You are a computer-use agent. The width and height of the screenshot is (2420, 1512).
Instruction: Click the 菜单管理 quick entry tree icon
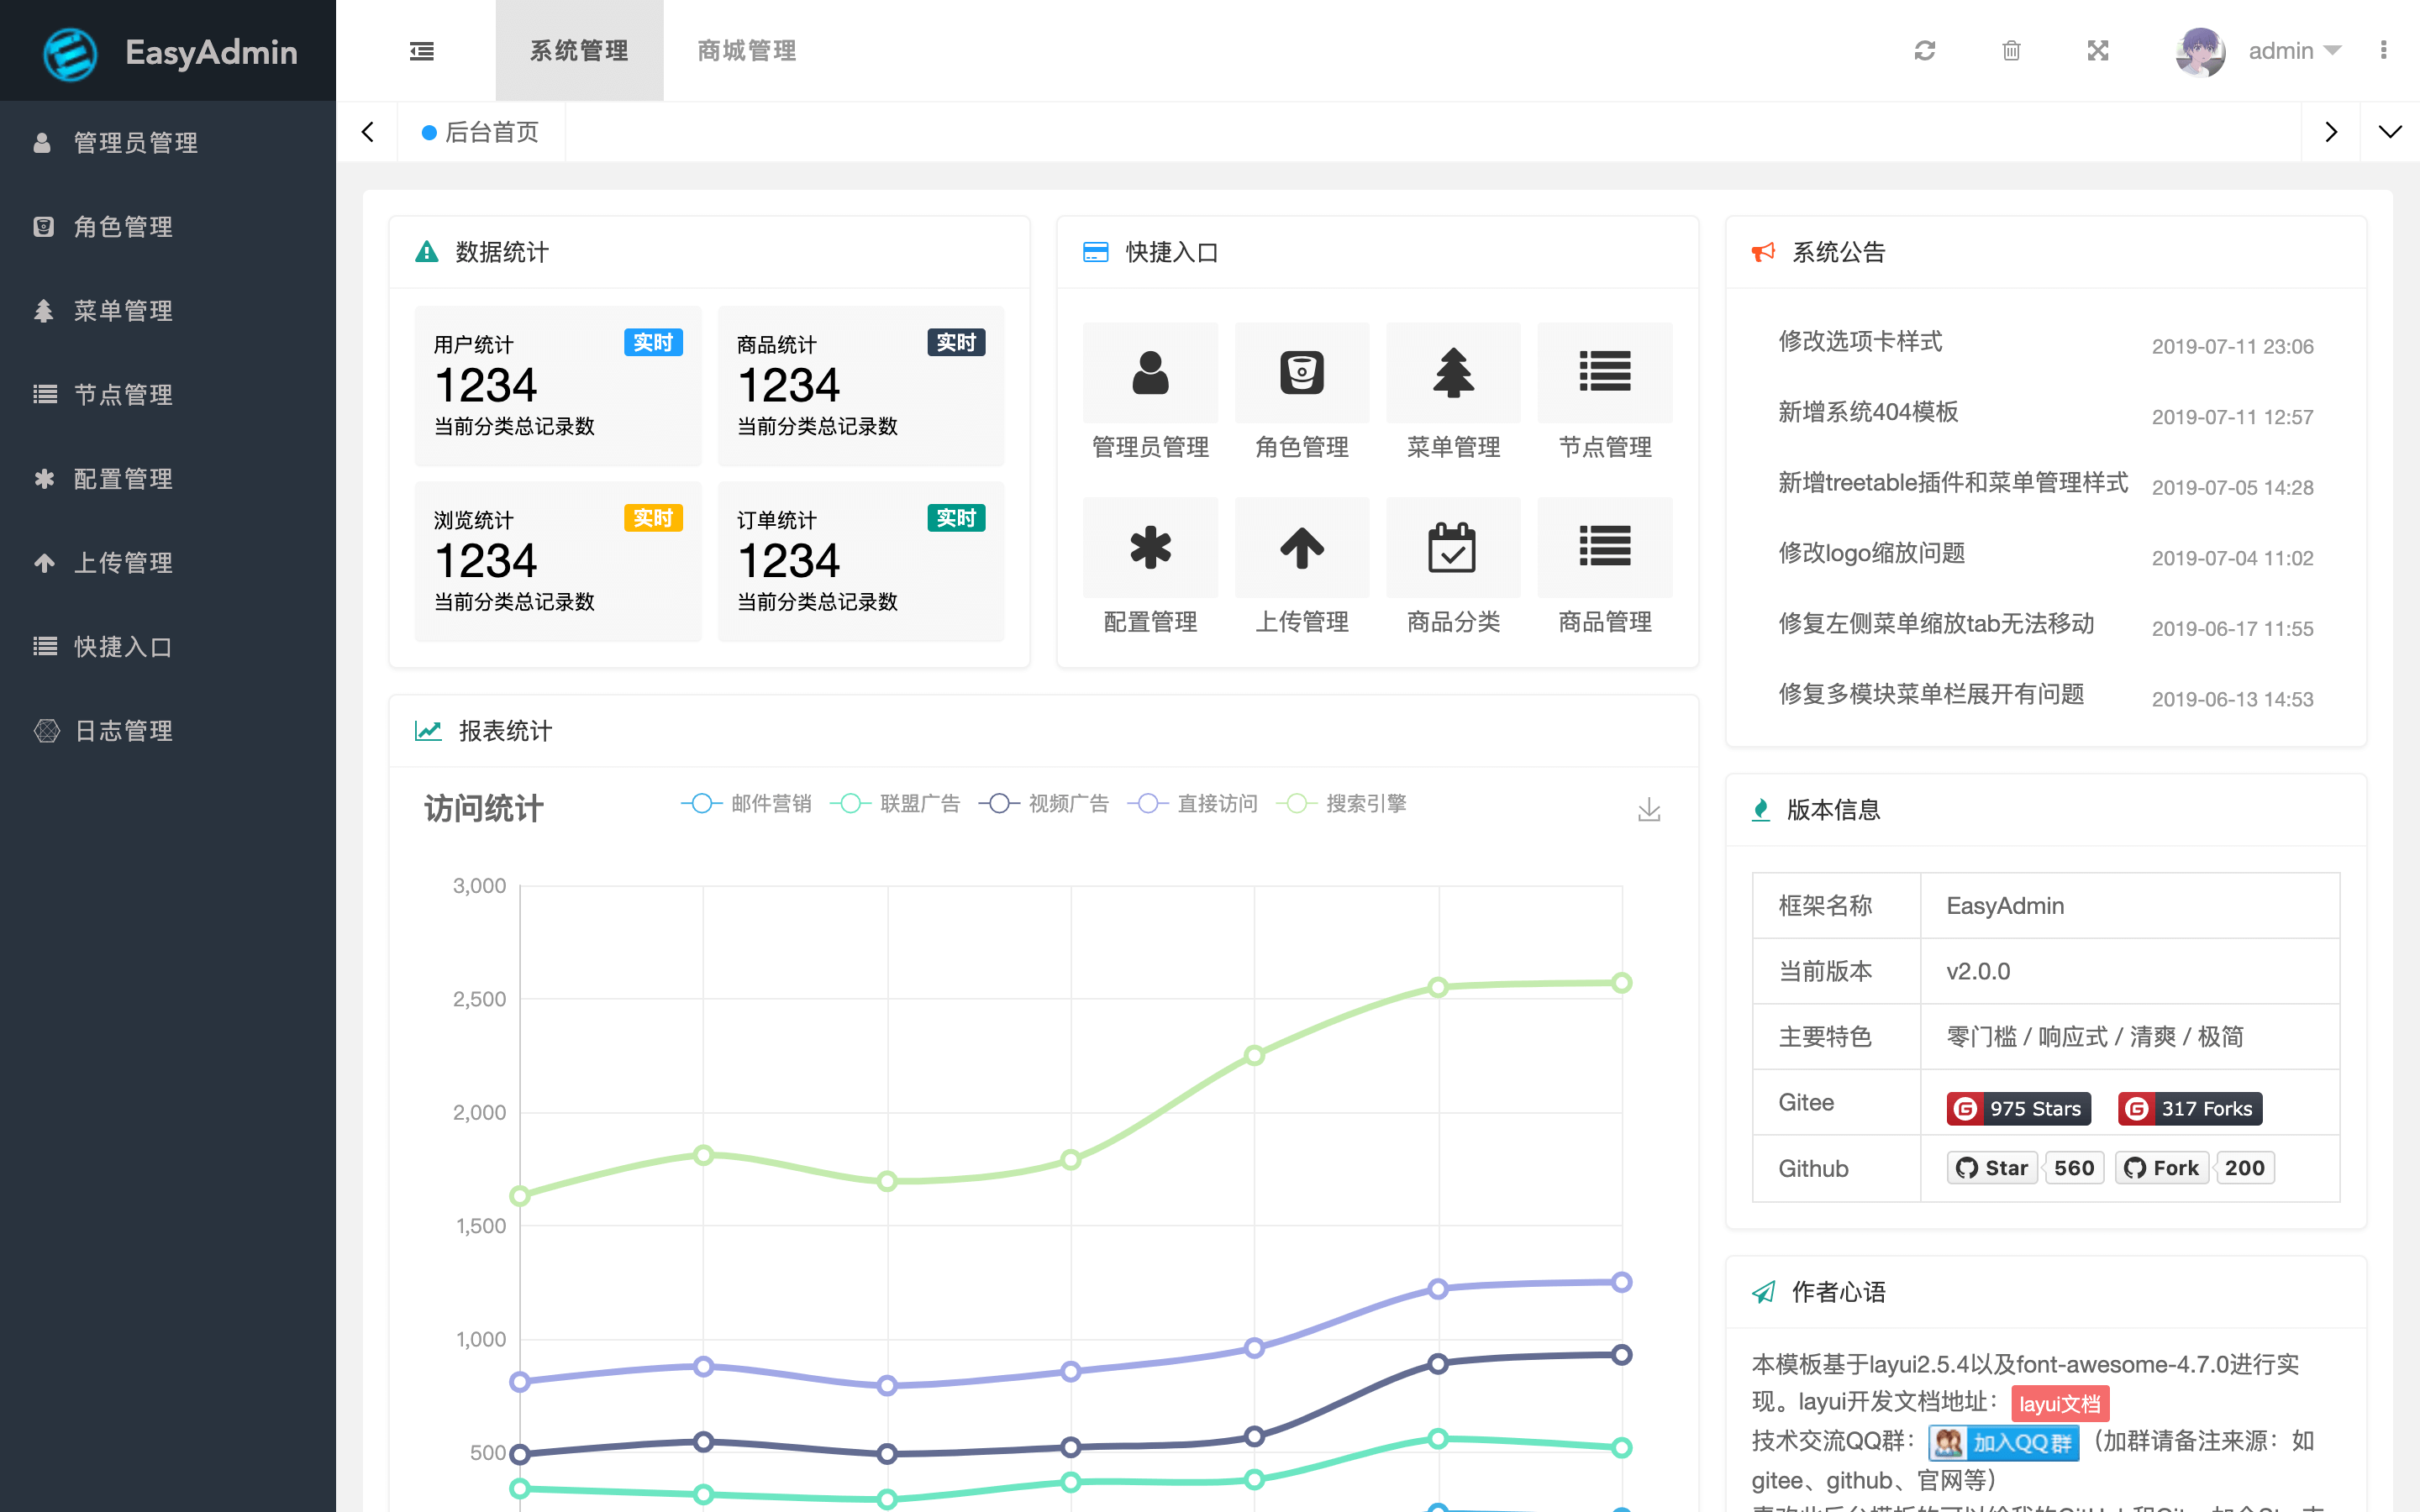[1453, 373]
